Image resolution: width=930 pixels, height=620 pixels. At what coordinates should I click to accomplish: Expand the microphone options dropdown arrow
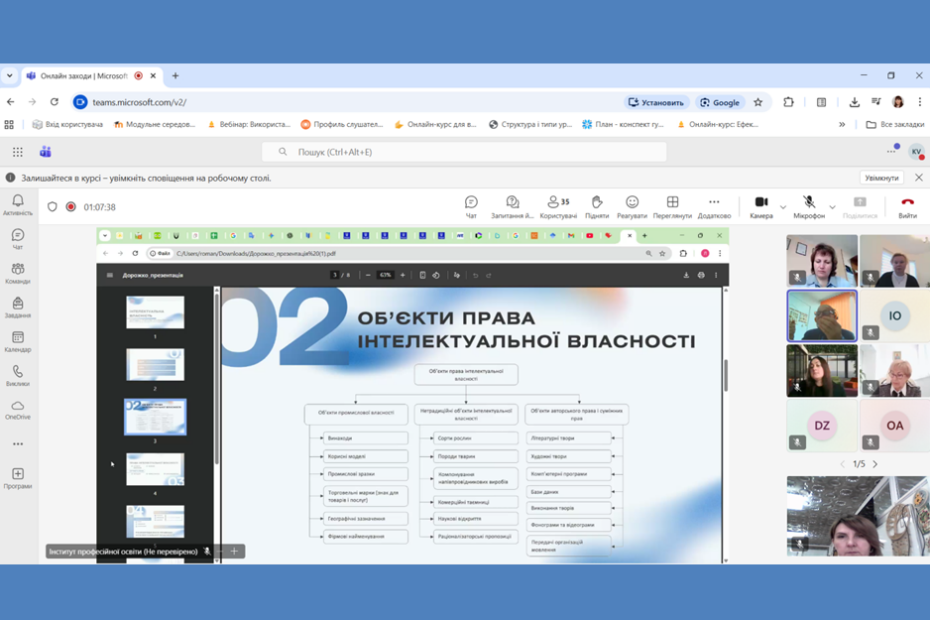[x=832, y=207]
